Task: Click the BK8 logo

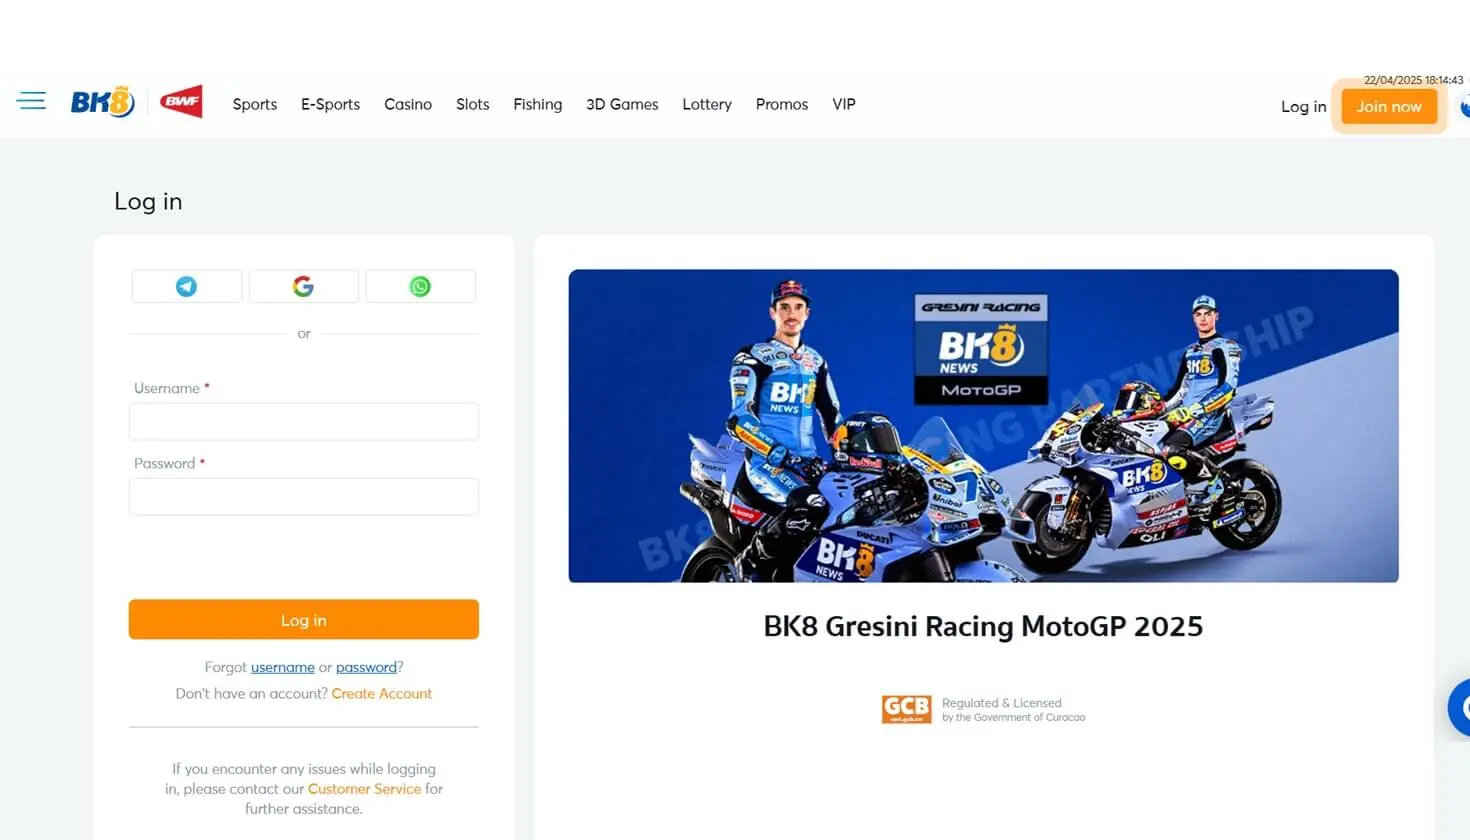Action: (x=102, y=102)
